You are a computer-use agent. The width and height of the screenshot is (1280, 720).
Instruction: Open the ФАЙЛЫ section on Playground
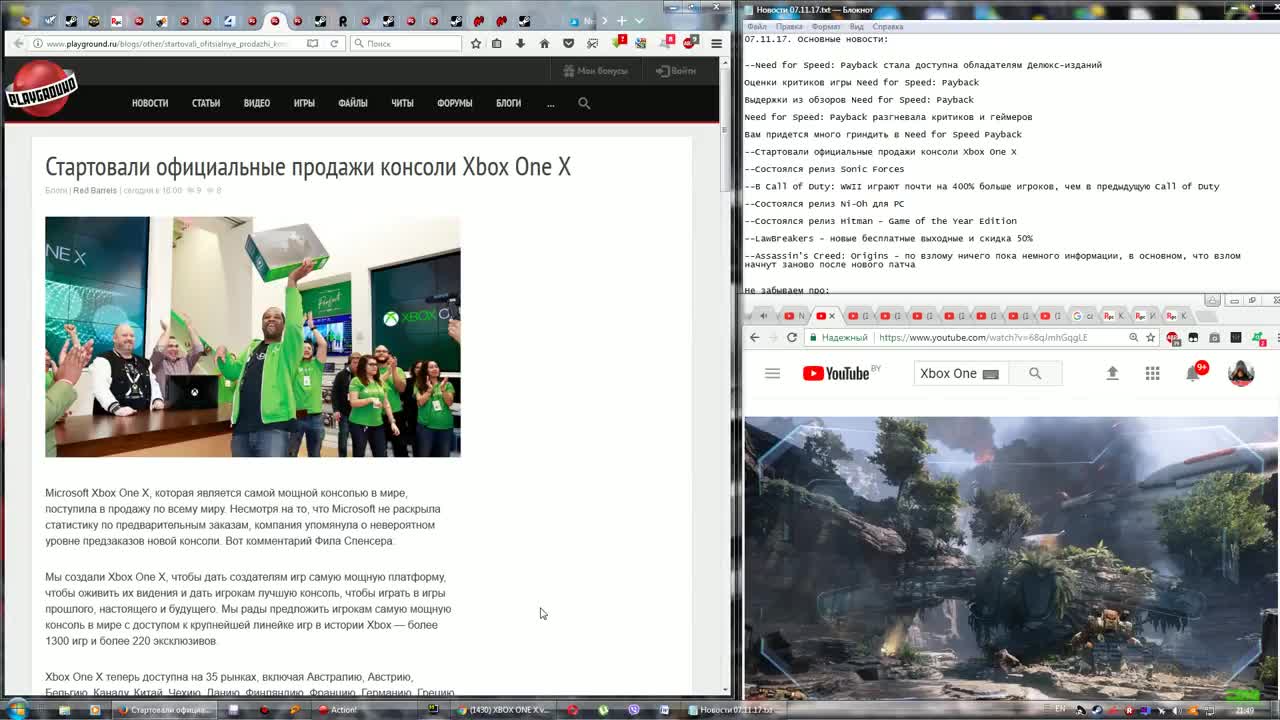click(353, 103)
